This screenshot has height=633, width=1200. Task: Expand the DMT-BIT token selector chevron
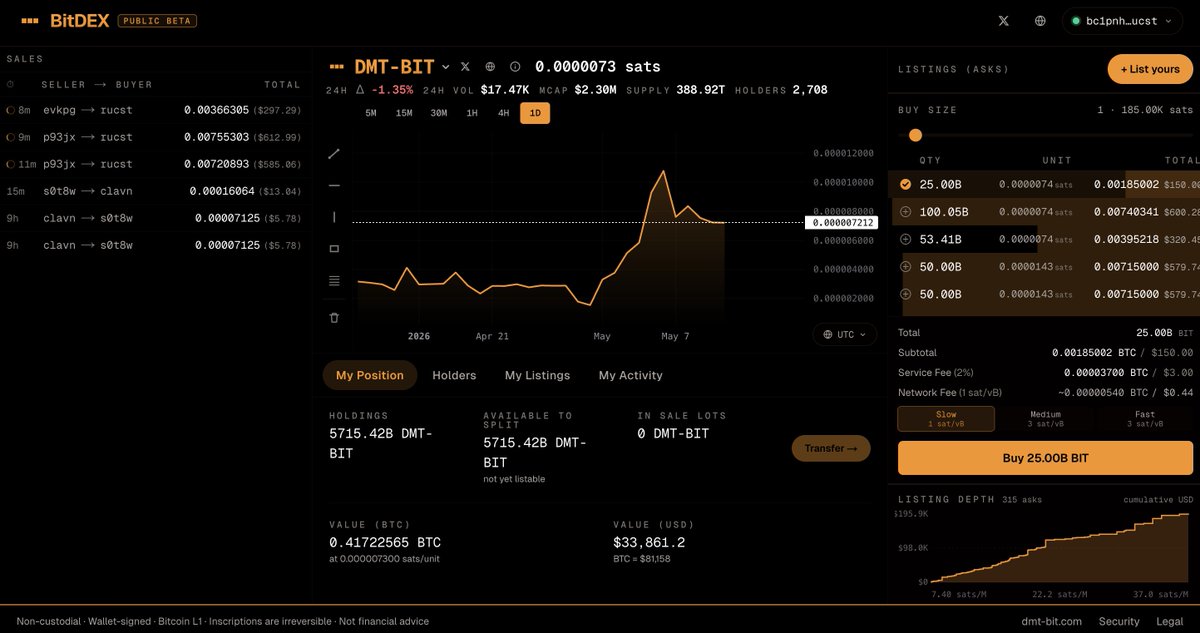point(446,67)
